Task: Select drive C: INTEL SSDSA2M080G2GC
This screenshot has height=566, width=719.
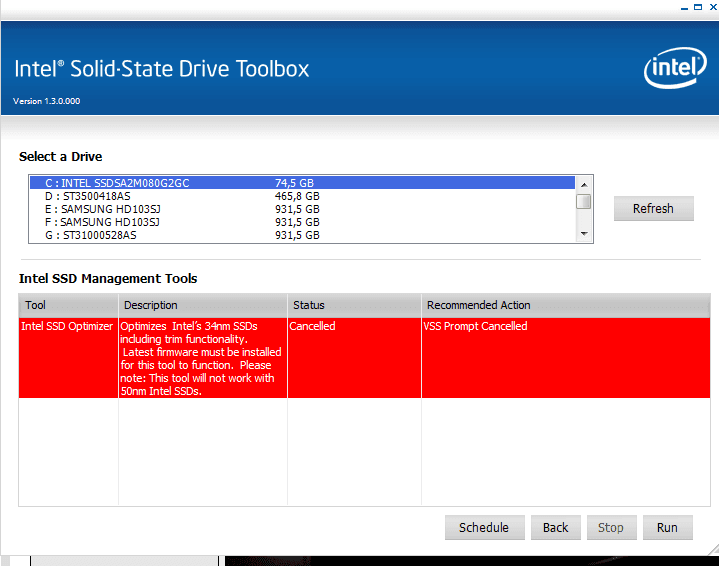Action: (302, 183)
